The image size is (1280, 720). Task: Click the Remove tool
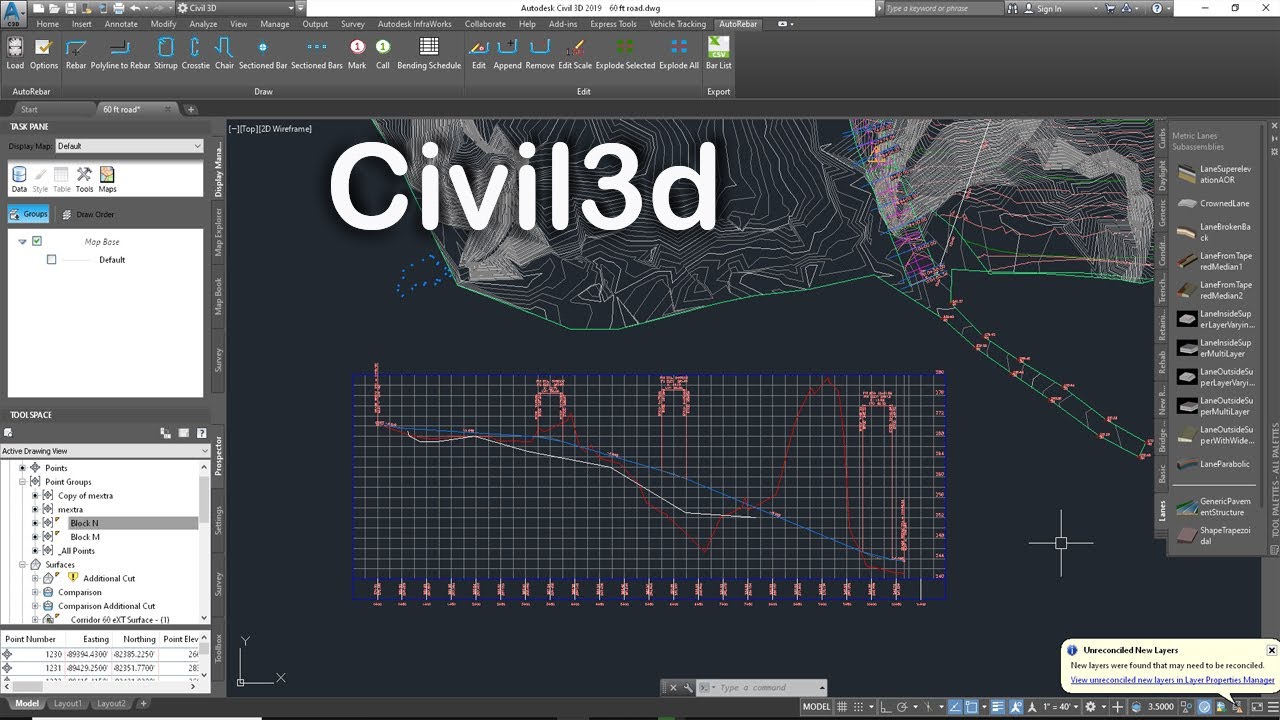(x=540, y=54)
